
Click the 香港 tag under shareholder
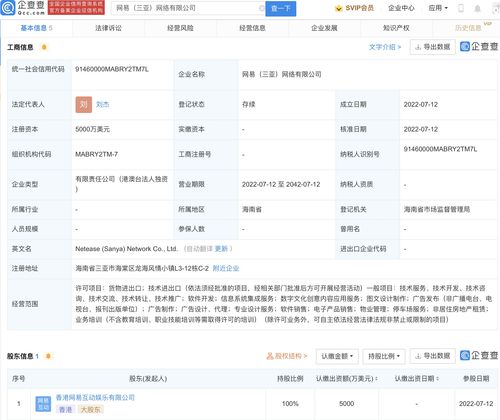point(65,409)
